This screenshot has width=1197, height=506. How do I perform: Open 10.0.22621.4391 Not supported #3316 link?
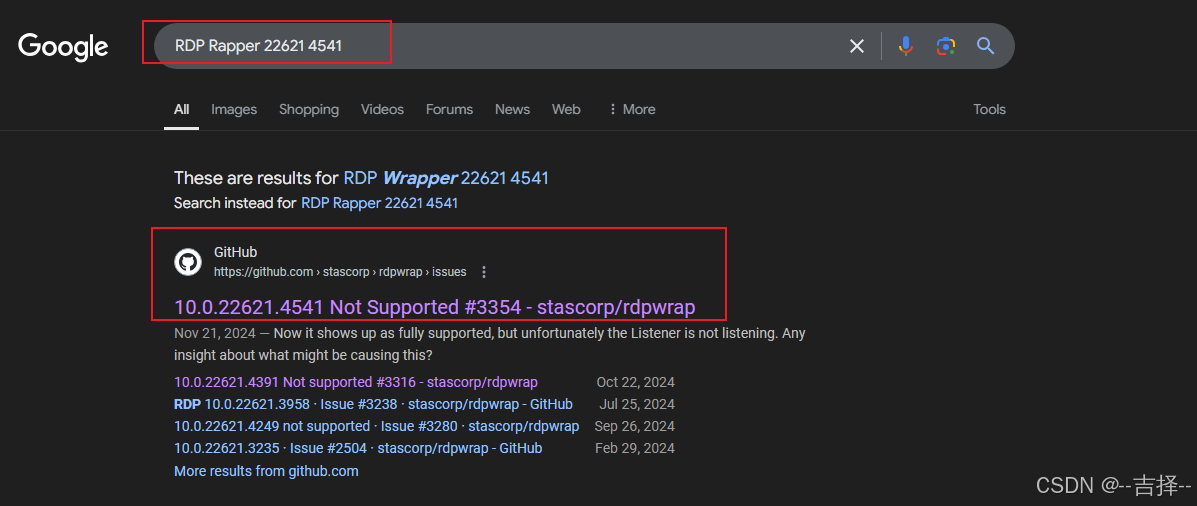click(356, 382)
